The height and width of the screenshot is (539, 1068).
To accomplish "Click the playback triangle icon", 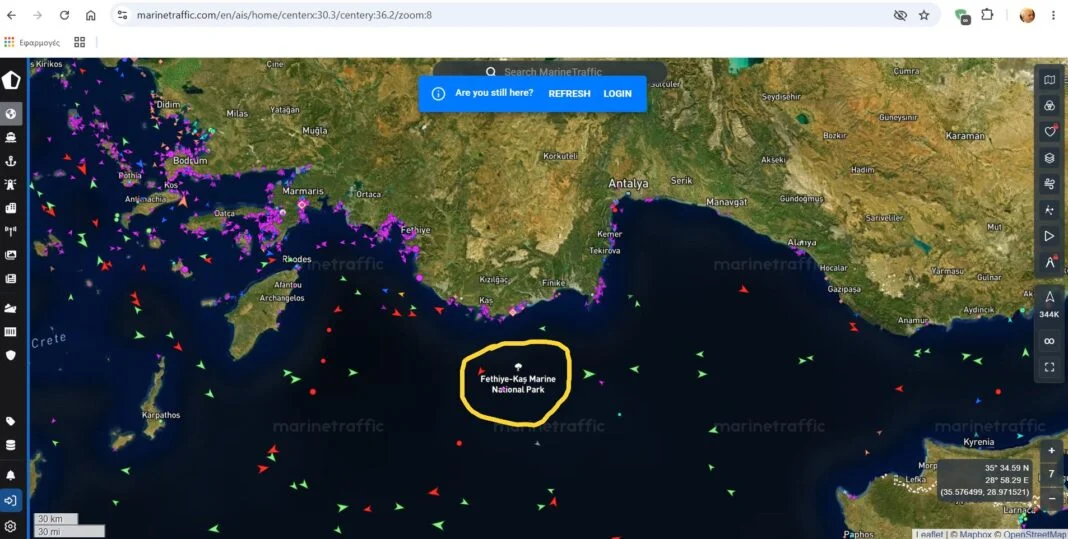I will [1050, 236].
